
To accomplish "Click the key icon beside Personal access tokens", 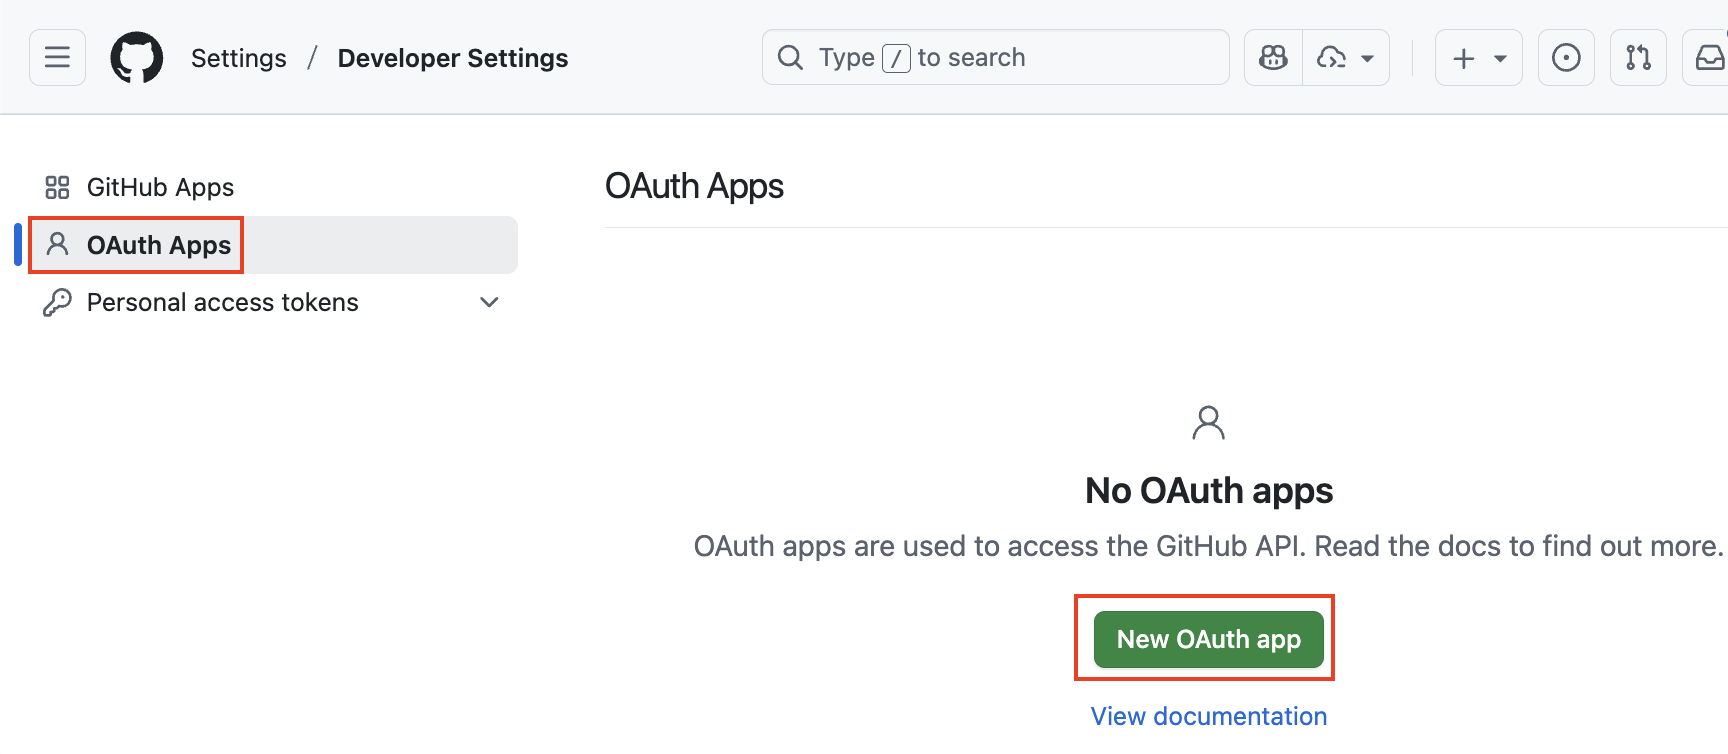I will (57, 301).
